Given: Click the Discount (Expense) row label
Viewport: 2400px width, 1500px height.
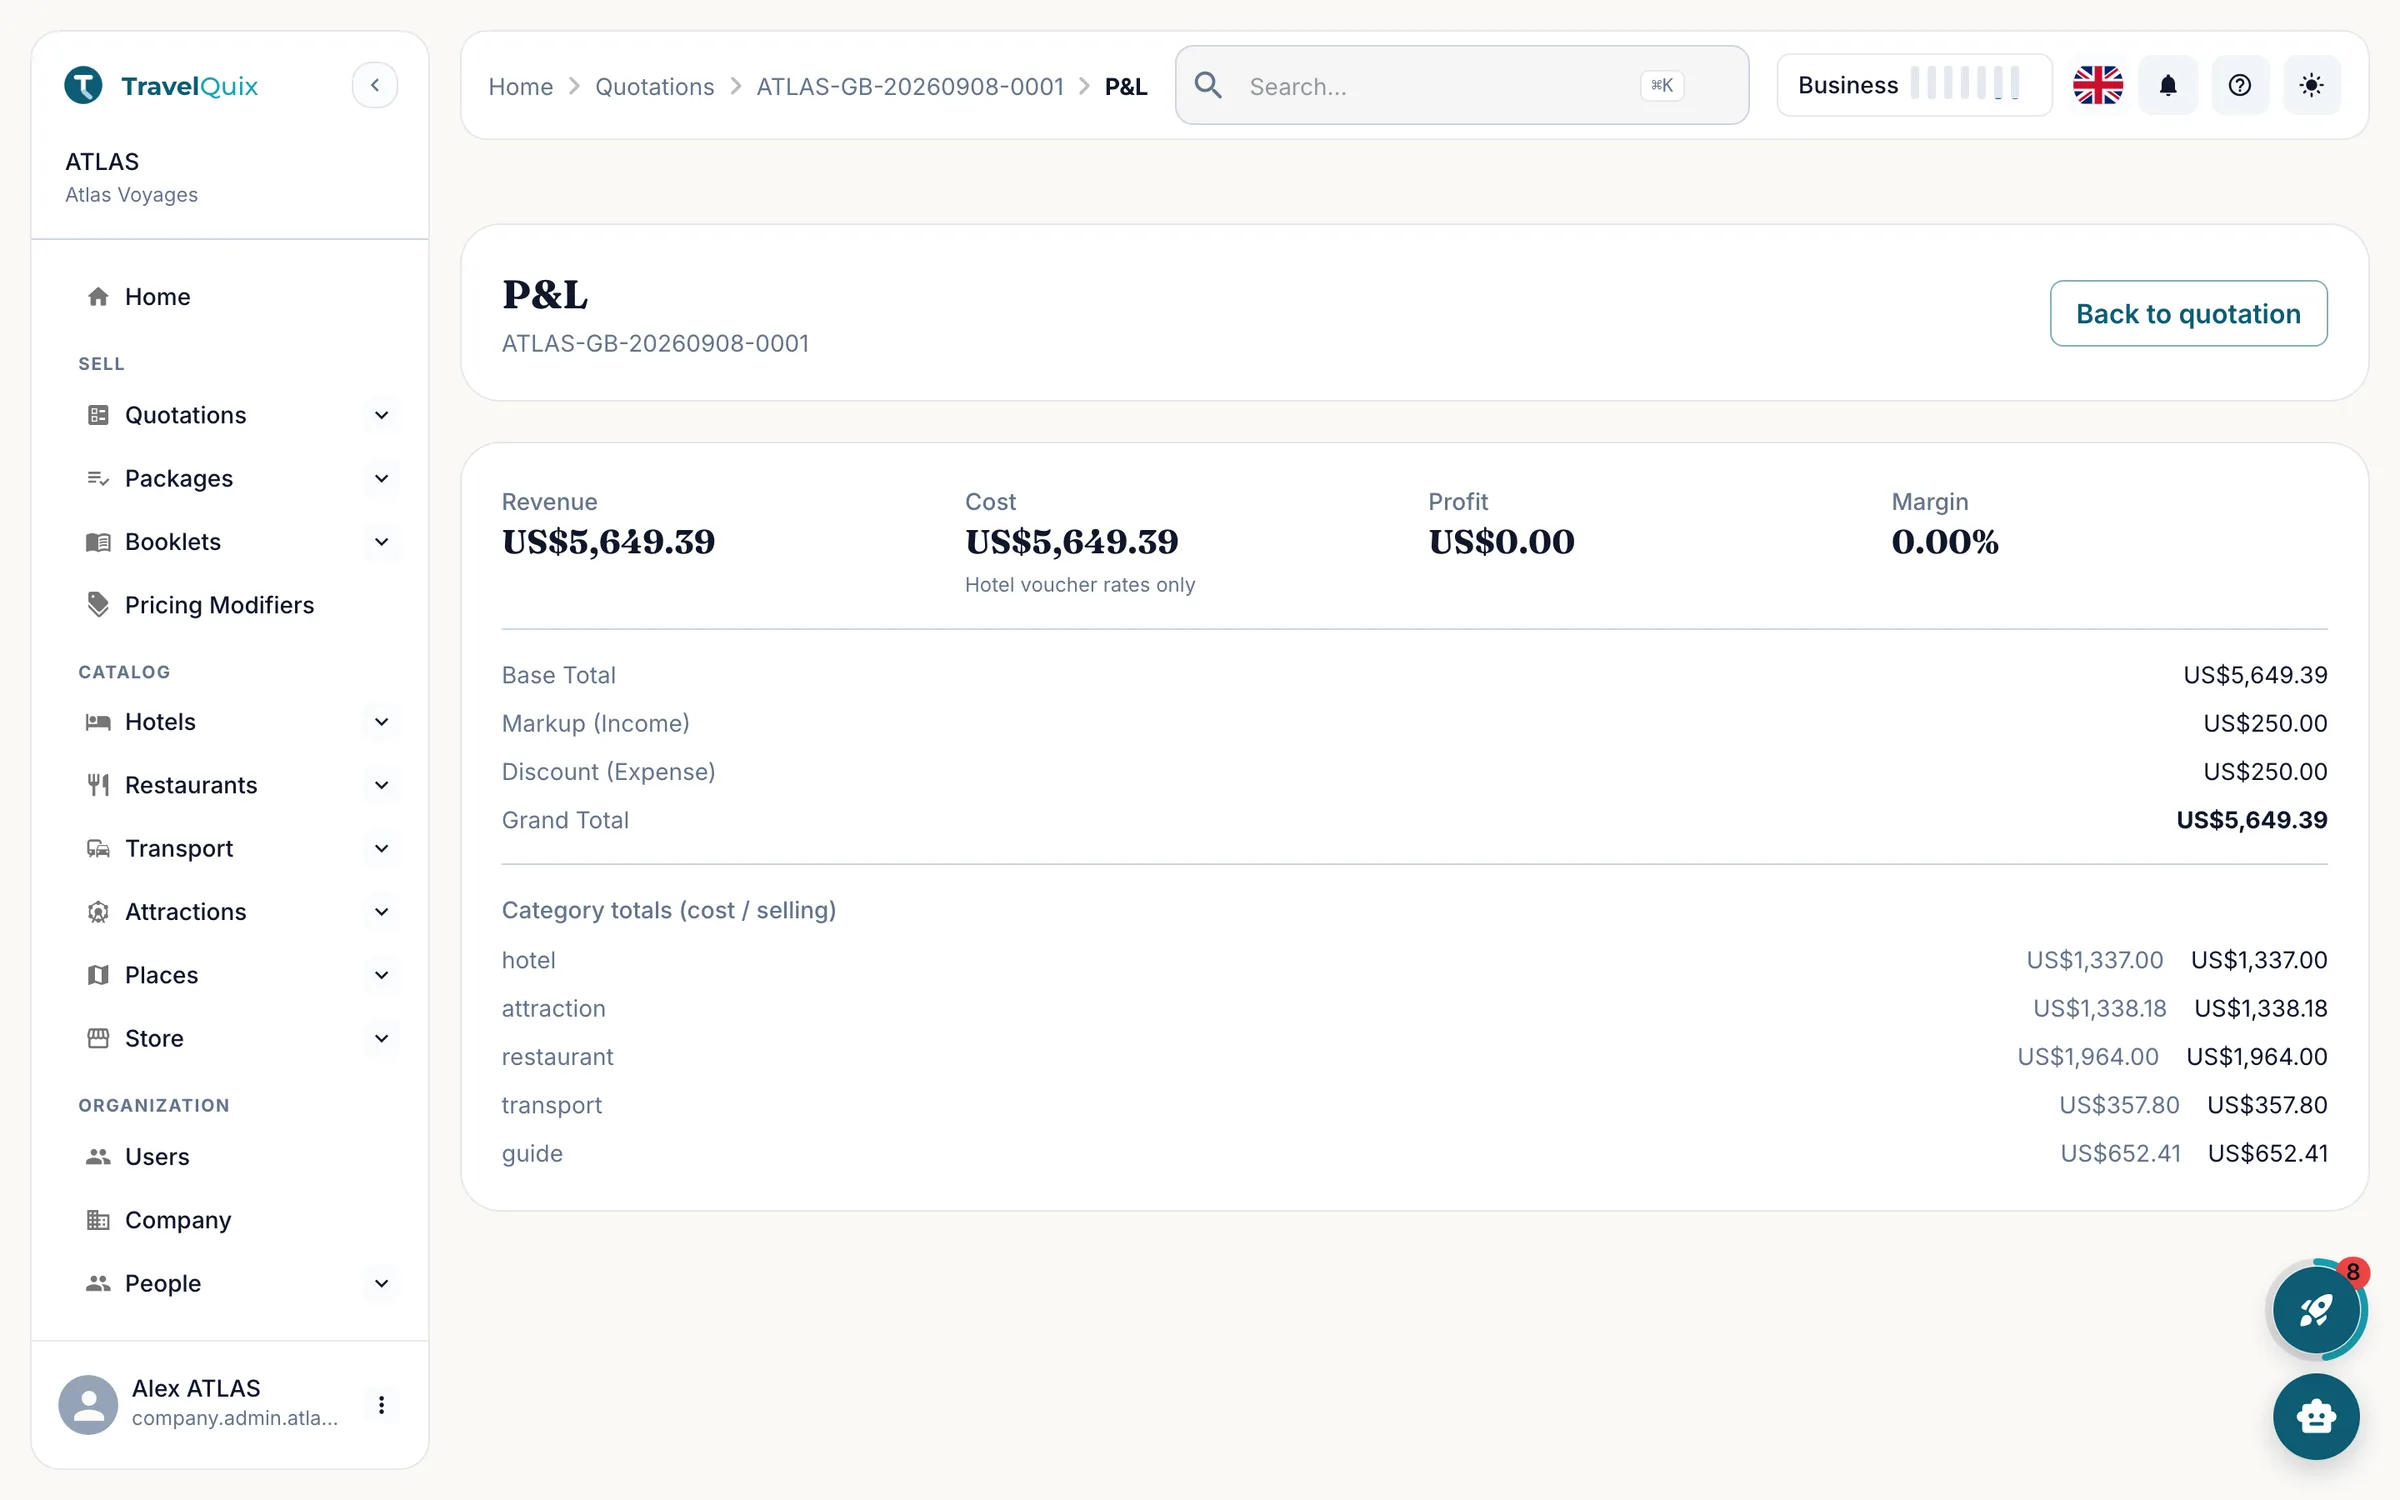Looking at the screenshot, I should (608, 771).
